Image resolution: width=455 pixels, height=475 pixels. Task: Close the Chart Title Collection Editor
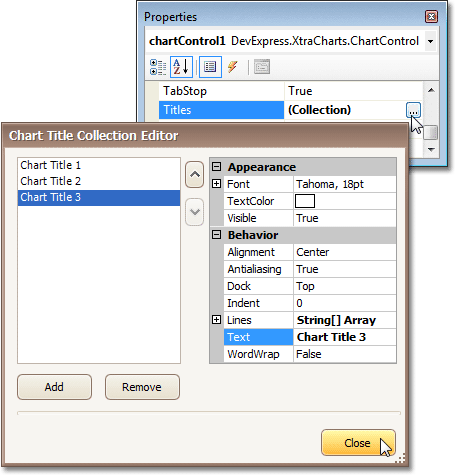[358, 443]
